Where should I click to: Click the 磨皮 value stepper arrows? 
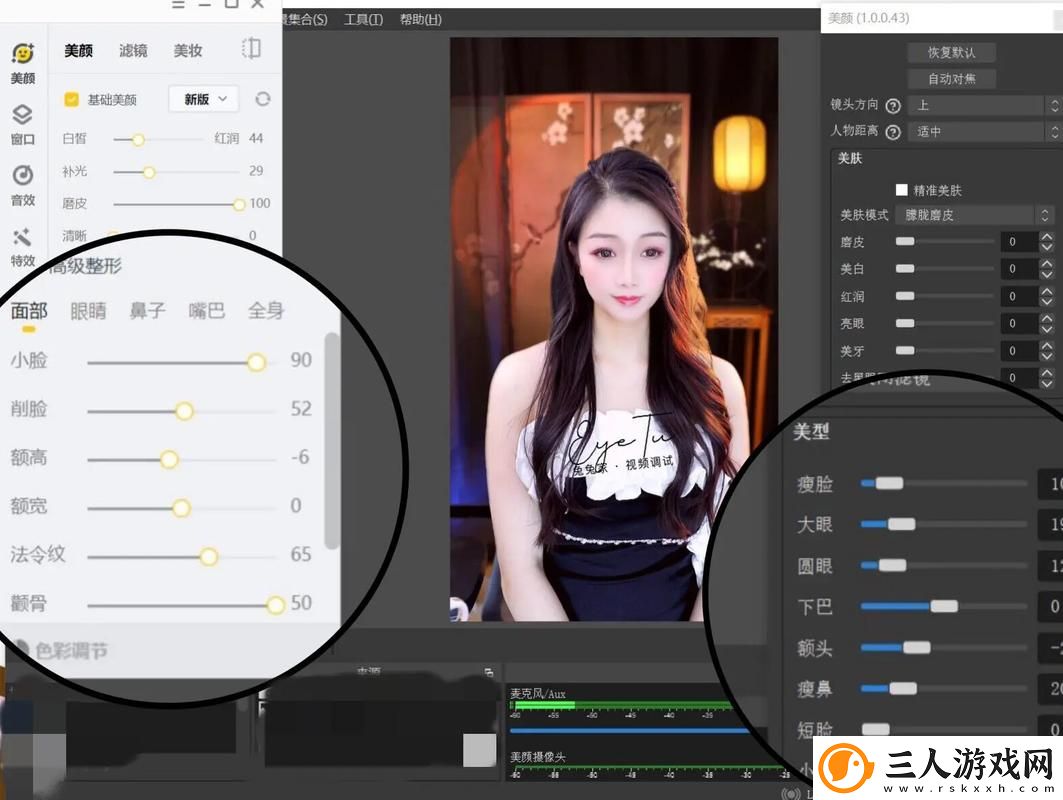(1047, 241)
